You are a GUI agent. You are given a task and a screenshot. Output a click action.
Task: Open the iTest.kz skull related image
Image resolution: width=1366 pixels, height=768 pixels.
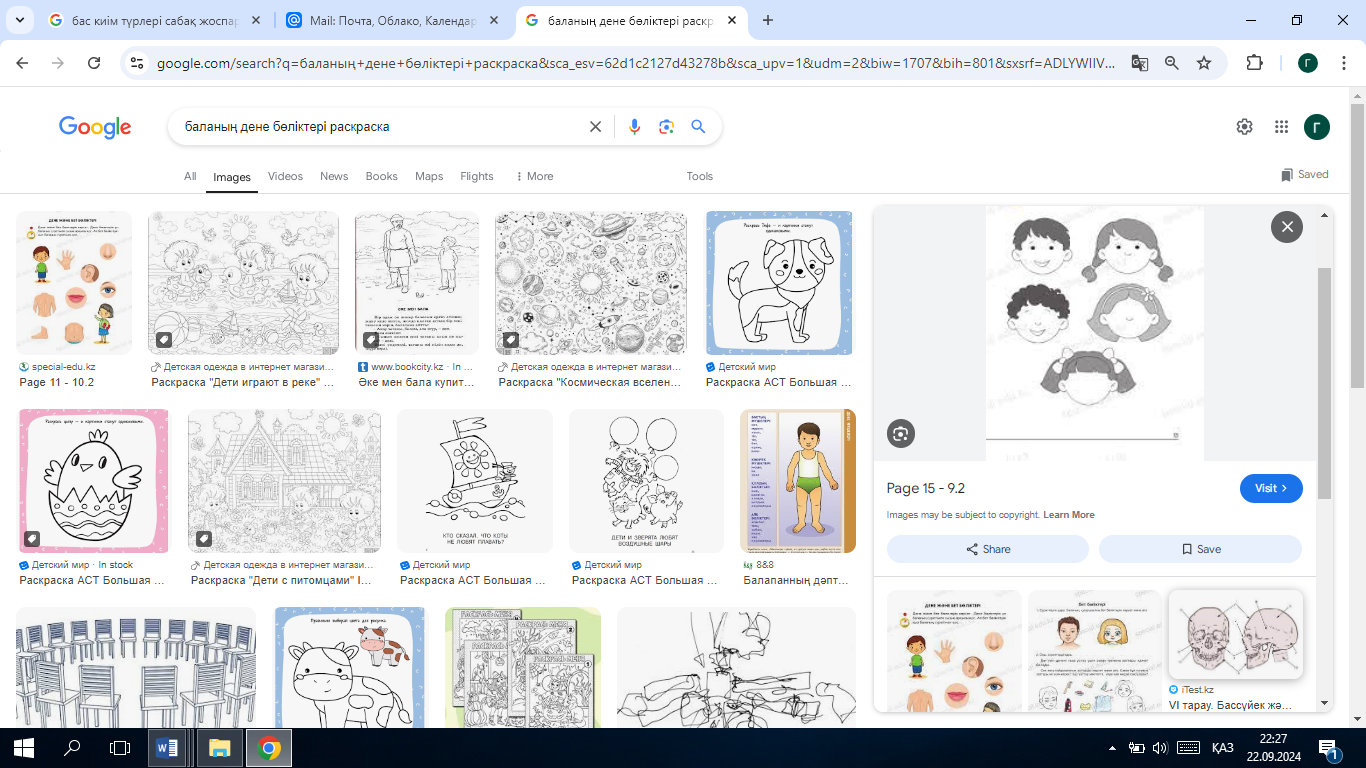[1235, 636]
